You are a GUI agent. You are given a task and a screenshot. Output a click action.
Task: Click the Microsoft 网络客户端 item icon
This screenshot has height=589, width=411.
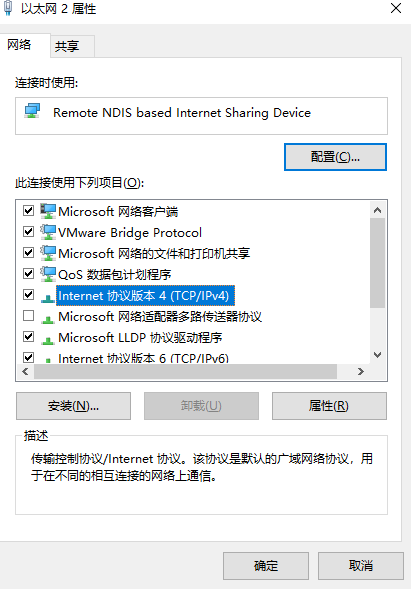tap(48, 211)
